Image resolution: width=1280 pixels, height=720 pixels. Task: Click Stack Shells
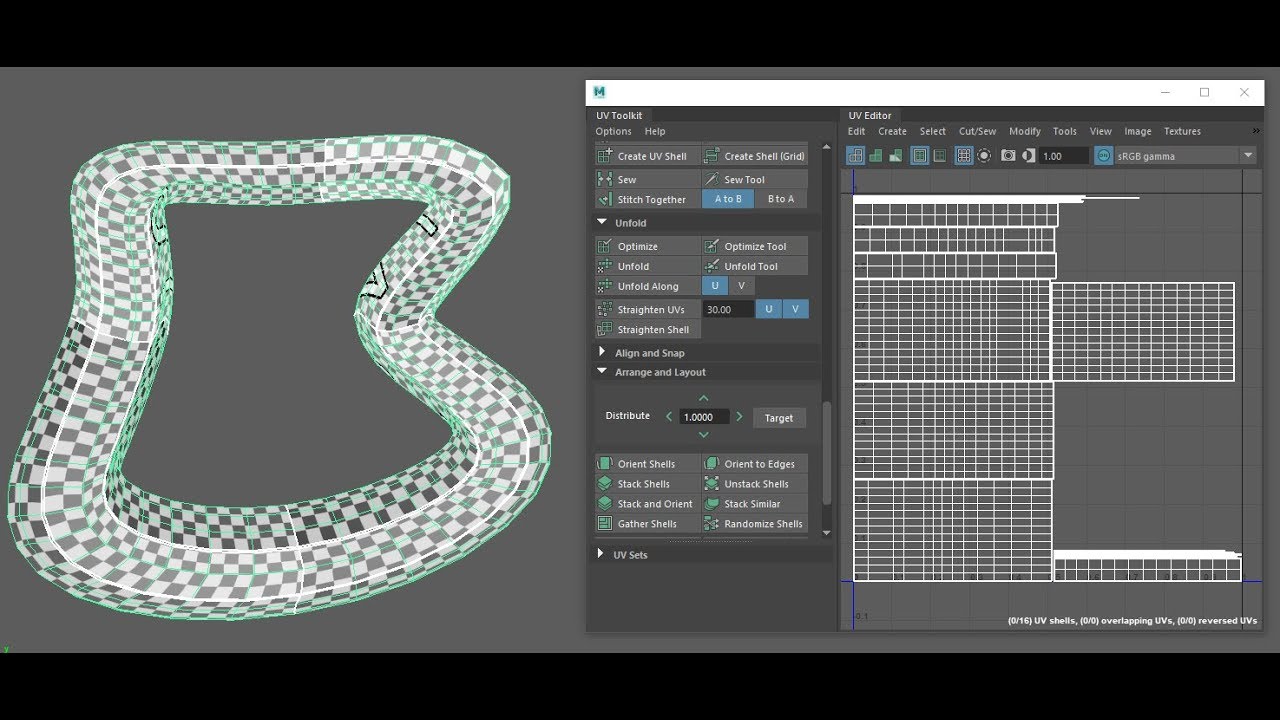click(648, 484)
